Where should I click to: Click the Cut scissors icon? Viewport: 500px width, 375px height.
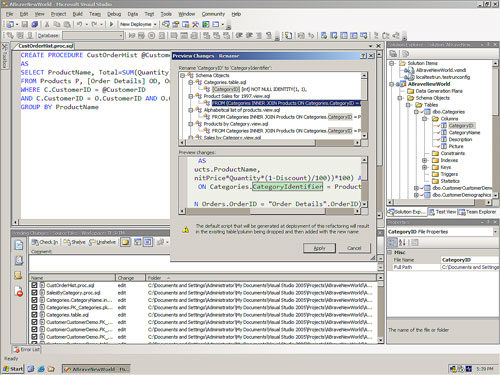point(47,24)
